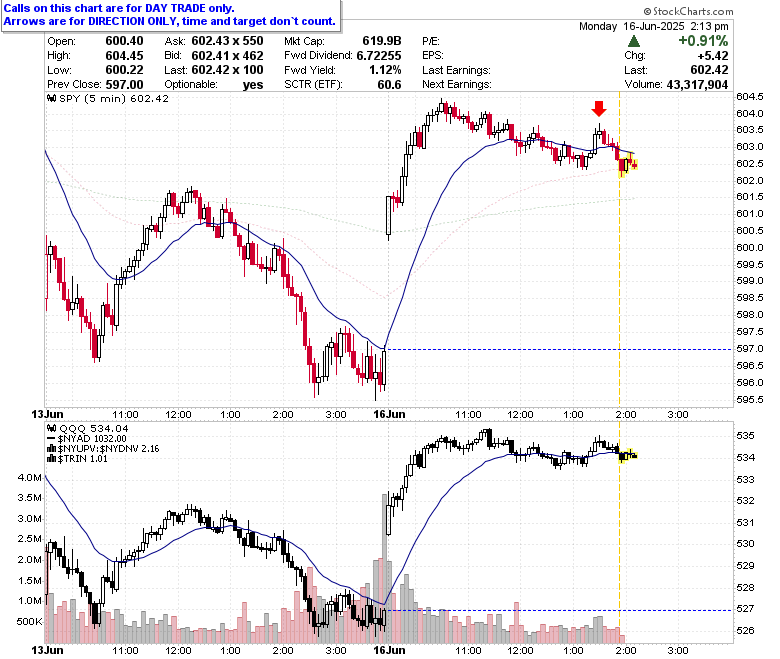This screenshot has width=780, height=659.
Task: Click the blue DAY TRADE notice text
Action: click(169, 15)
